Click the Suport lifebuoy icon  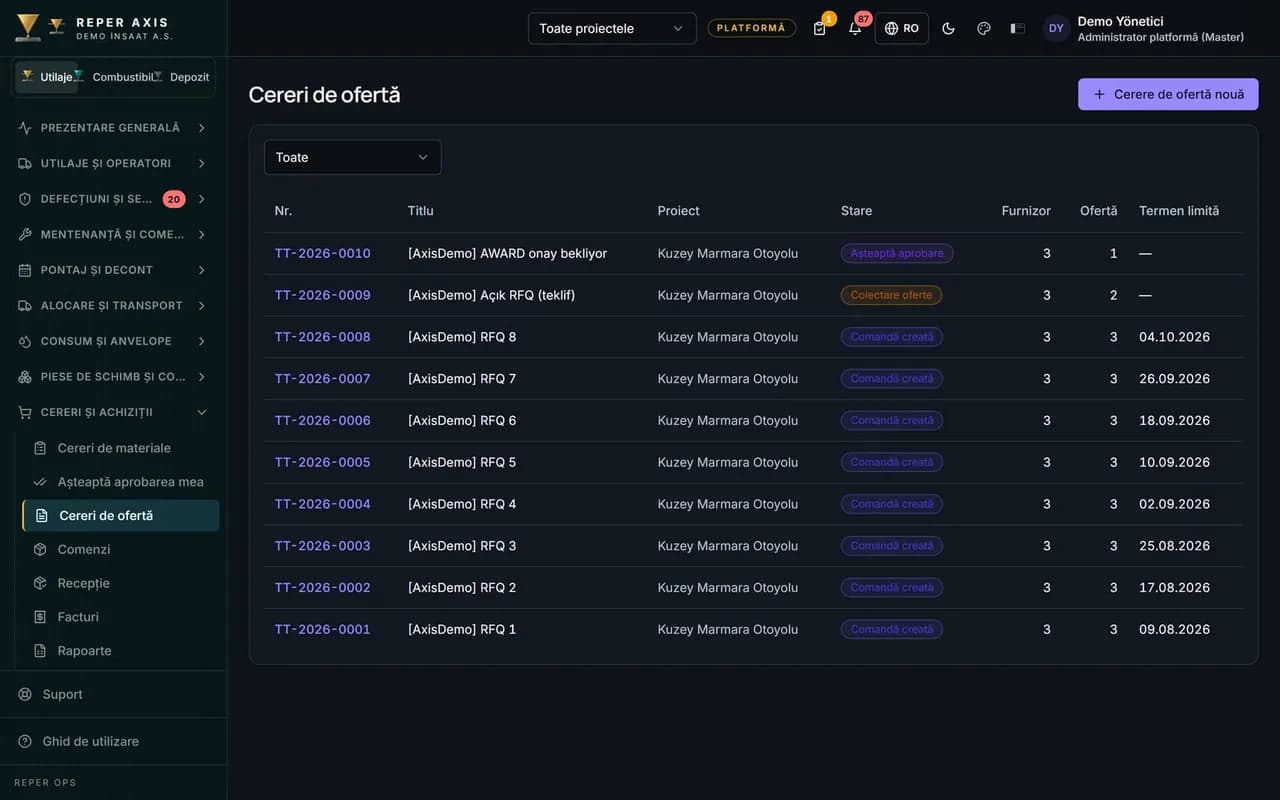(x=25, y=694)
